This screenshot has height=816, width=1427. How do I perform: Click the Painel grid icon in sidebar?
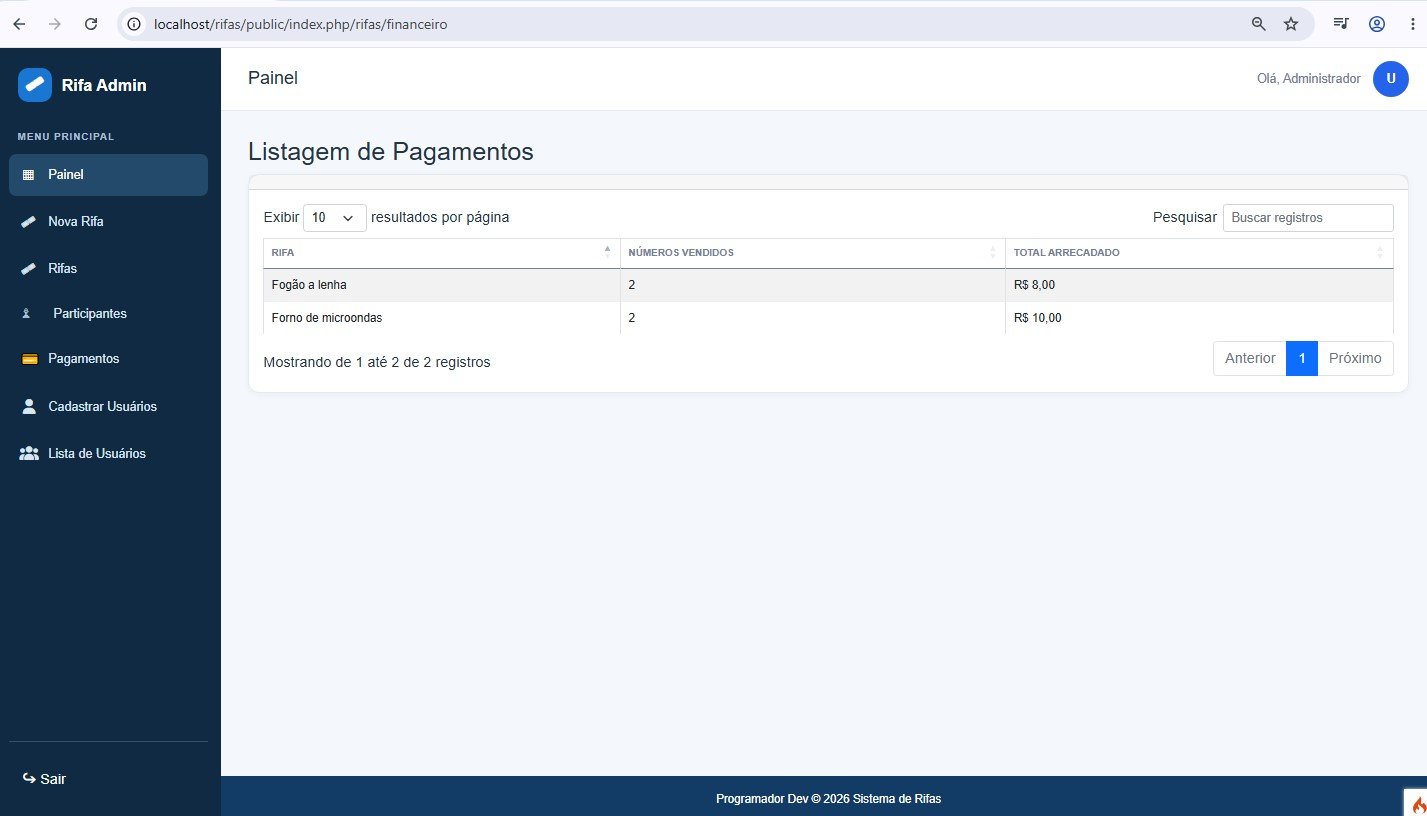coord(28,175)
